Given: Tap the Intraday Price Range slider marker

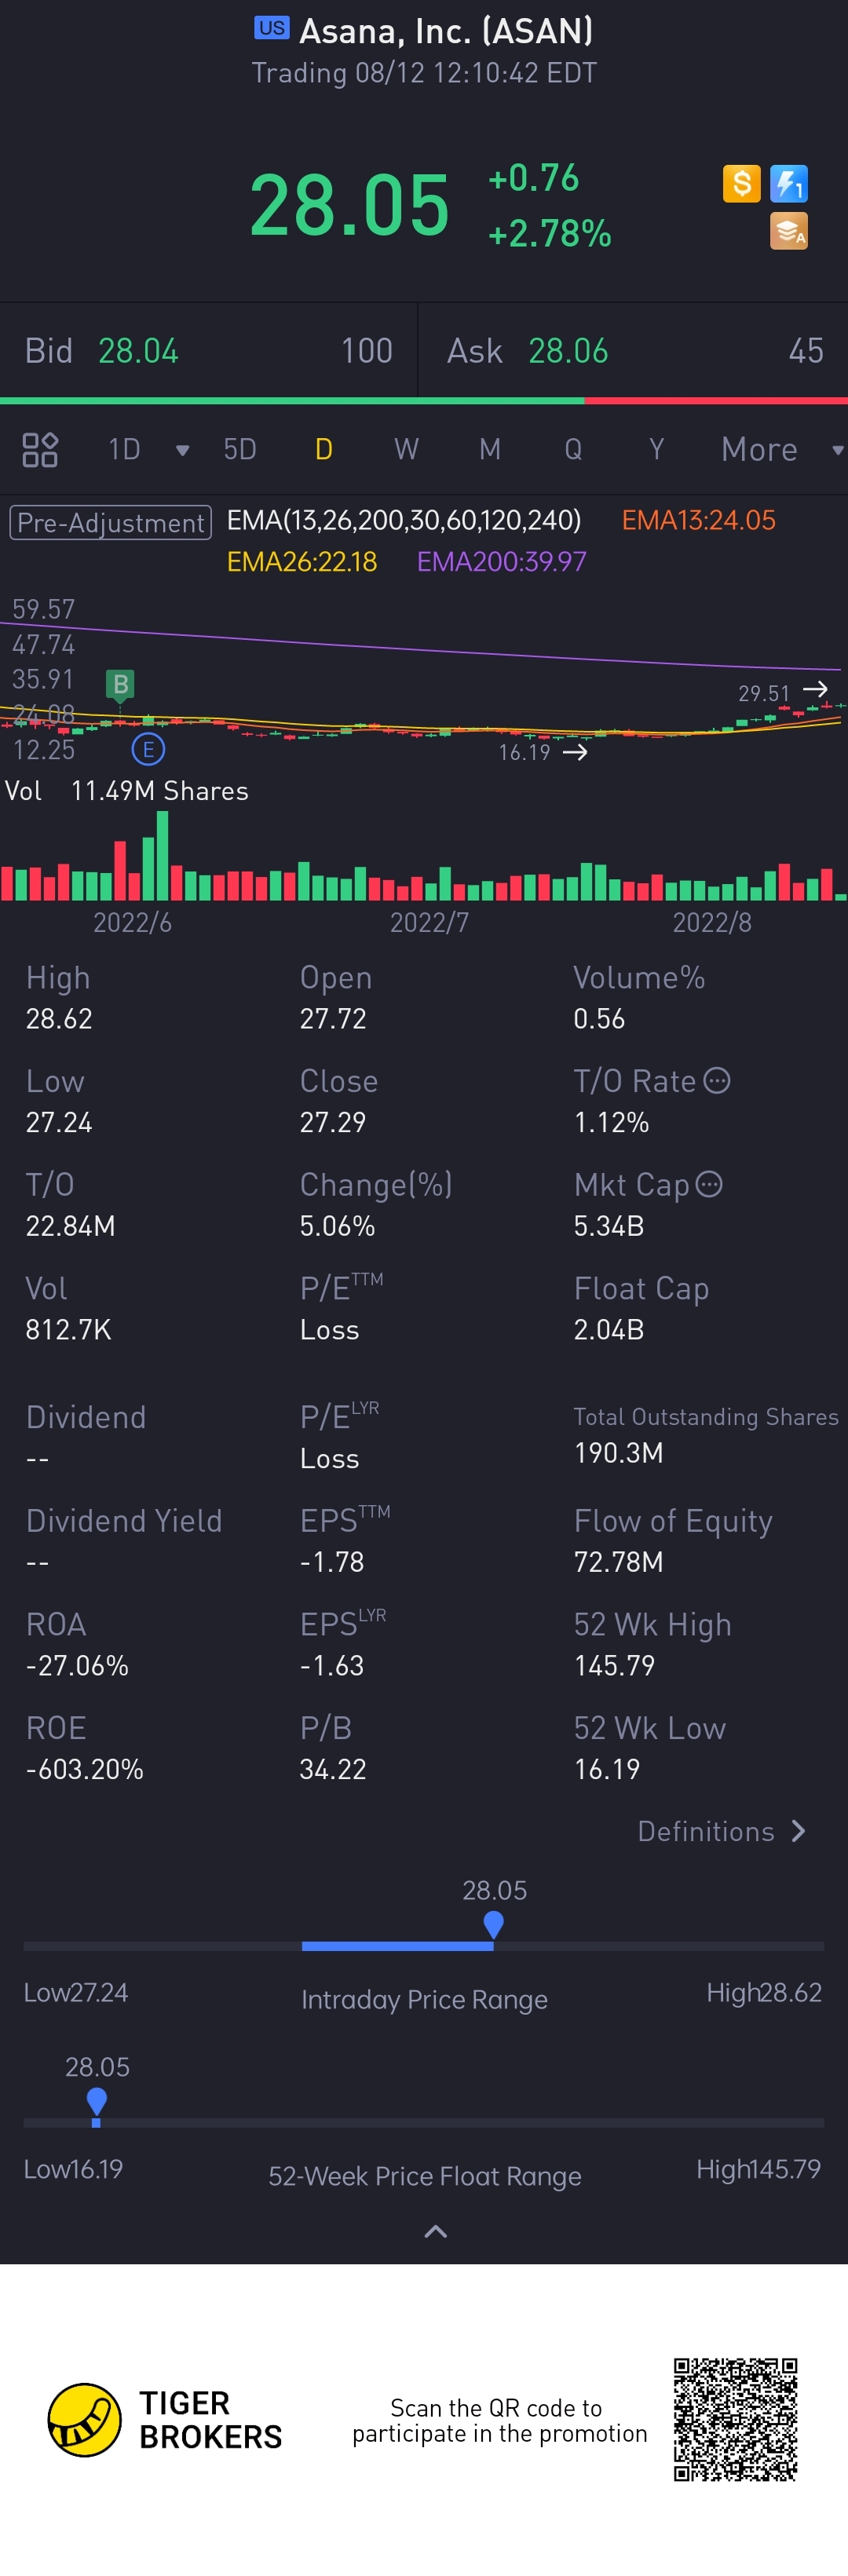Looking at the screenshot, I should (x=493, y=1925).
